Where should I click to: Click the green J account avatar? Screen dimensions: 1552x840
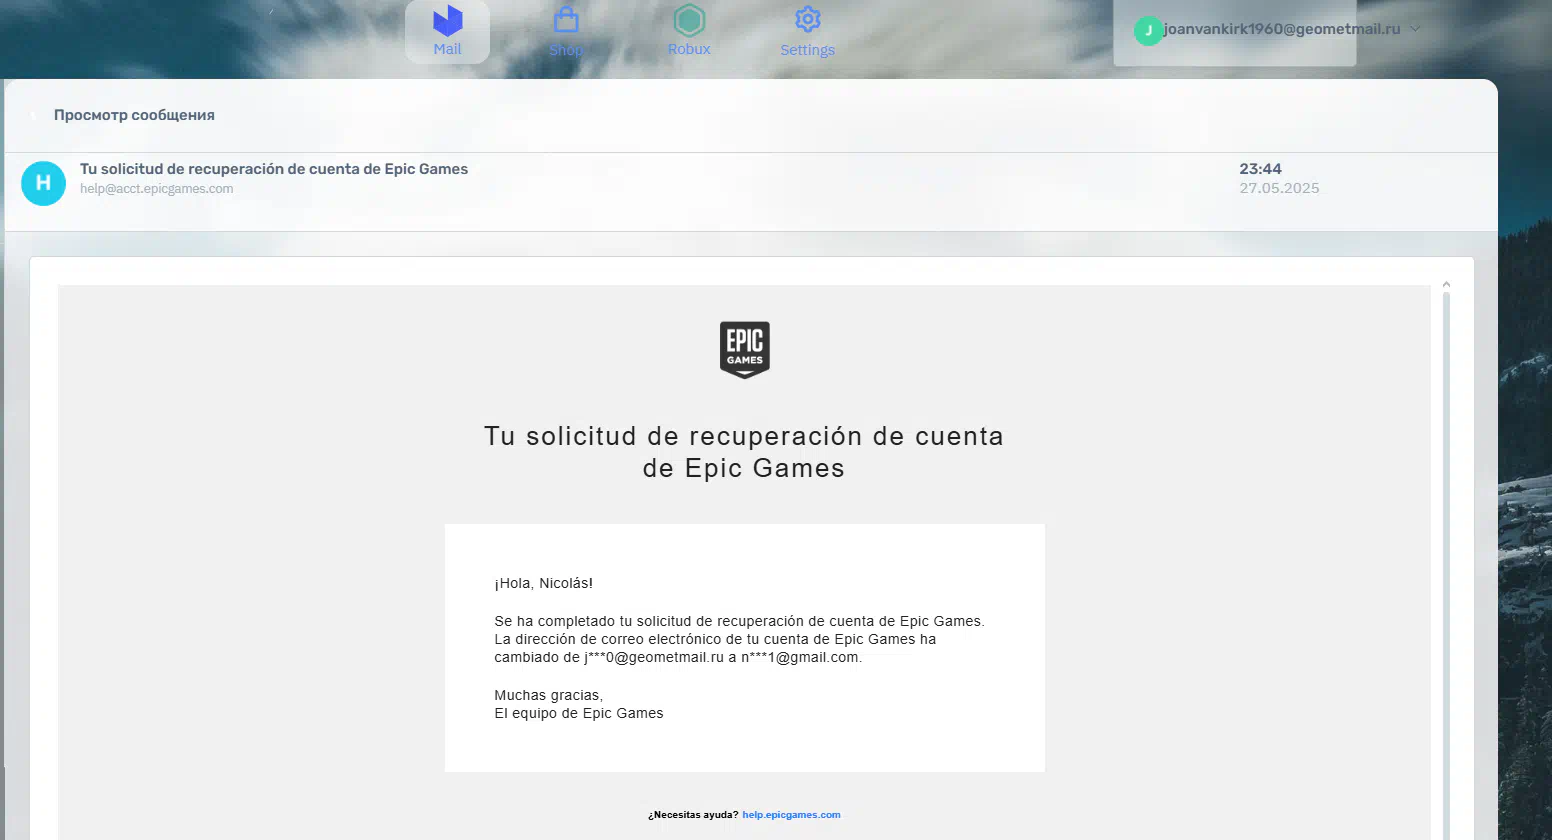pos(1148,31)
